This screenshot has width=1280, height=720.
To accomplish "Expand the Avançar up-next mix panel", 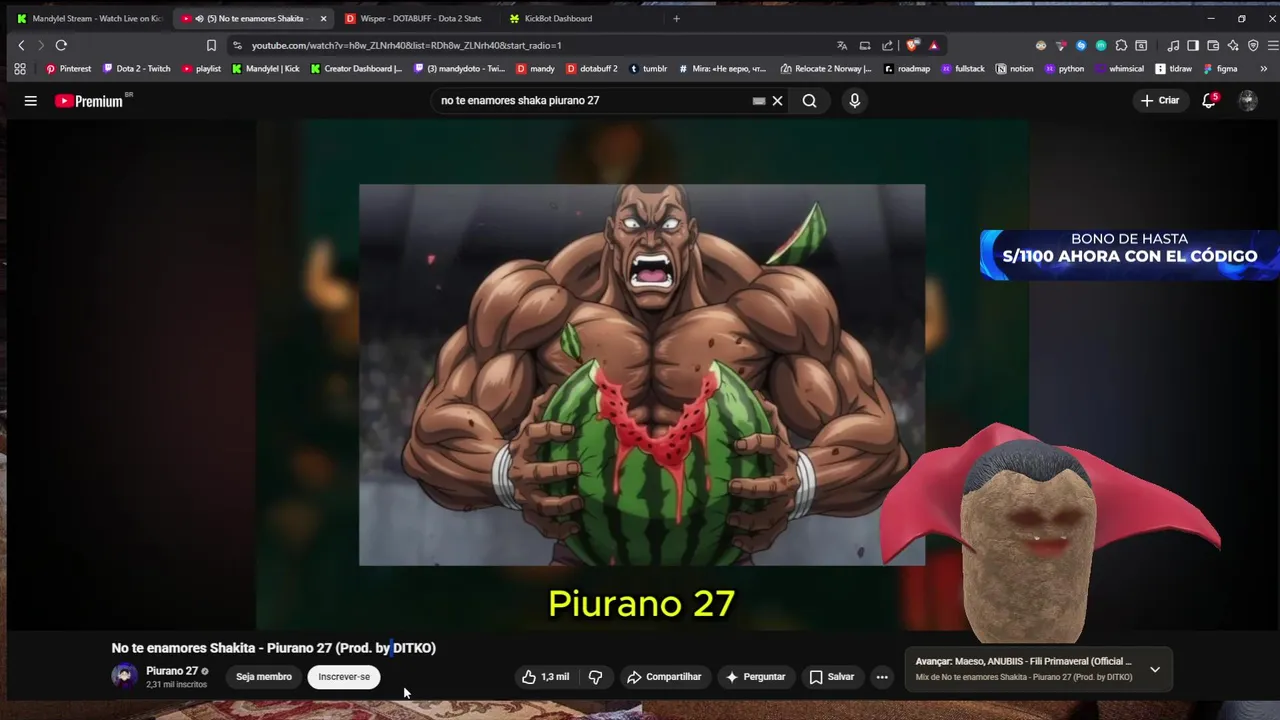I will (x=1155, y=669).
